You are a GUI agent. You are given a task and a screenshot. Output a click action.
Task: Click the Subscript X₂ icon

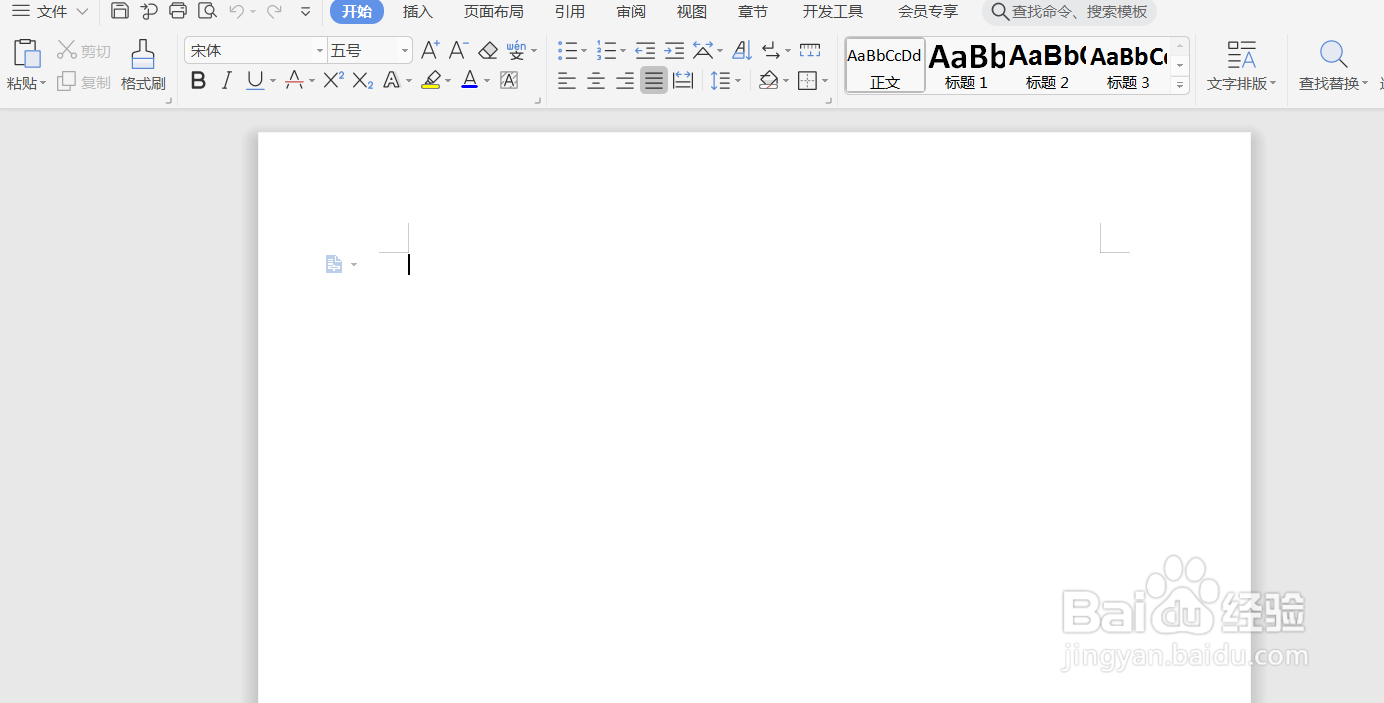click(363, 81)
